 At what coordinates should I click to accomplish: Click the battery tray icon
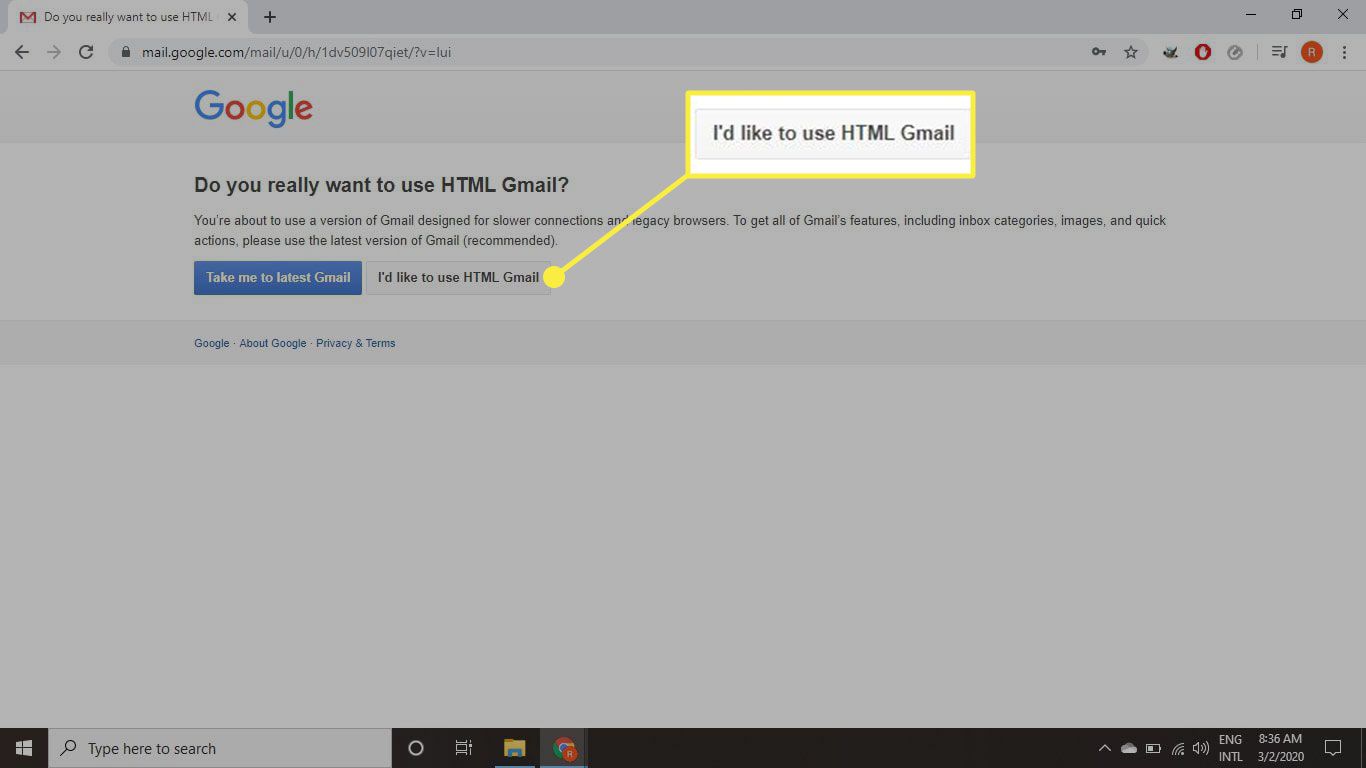tap(1153, 748)
